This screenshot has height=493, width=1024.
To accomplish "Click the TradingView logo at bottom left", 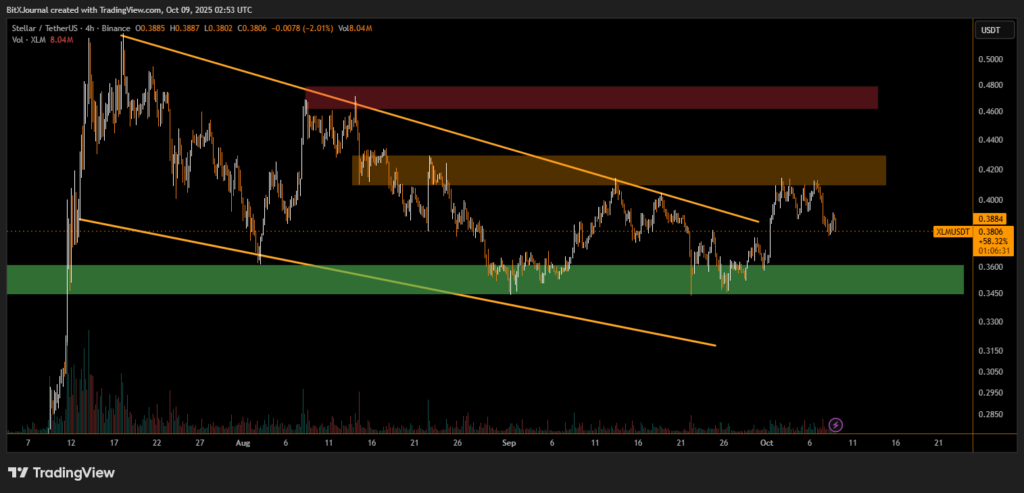I will tap(60, 472).
